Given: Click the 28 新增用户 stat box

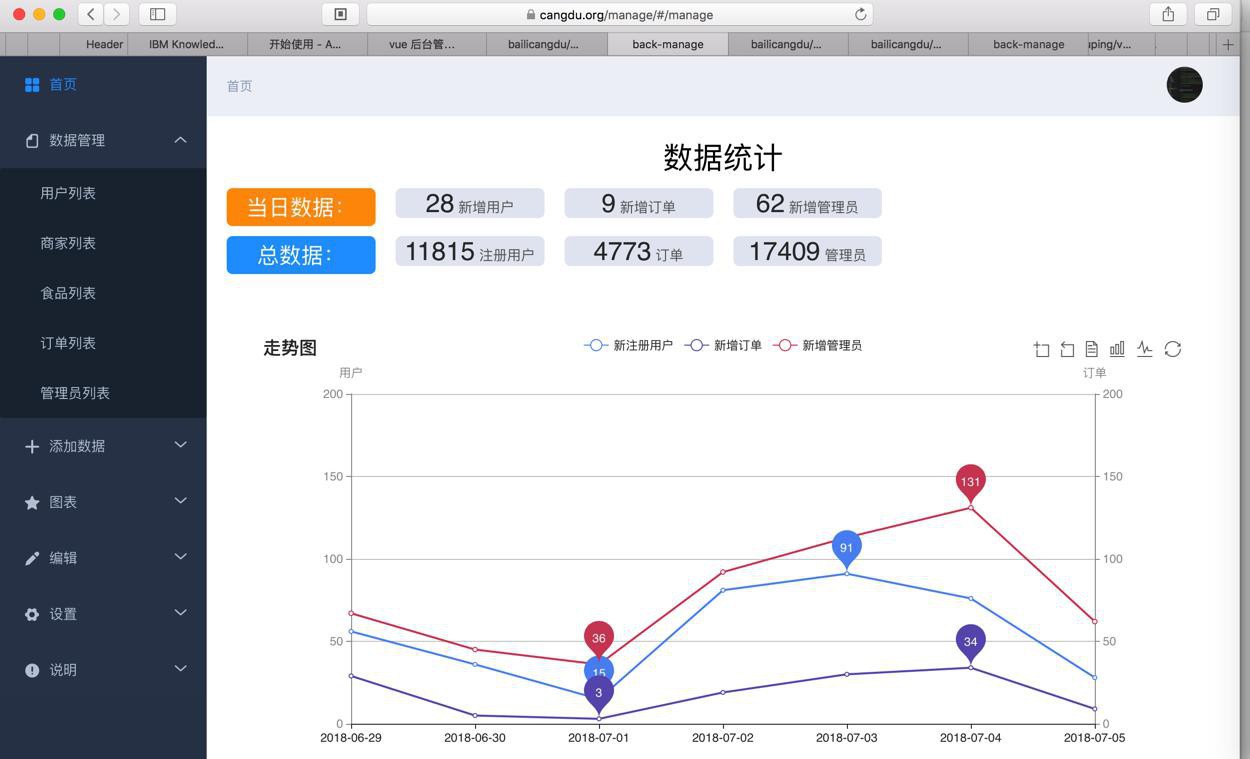Looking at the screenshot, I should pyautogui.click(x=470, y=203).
